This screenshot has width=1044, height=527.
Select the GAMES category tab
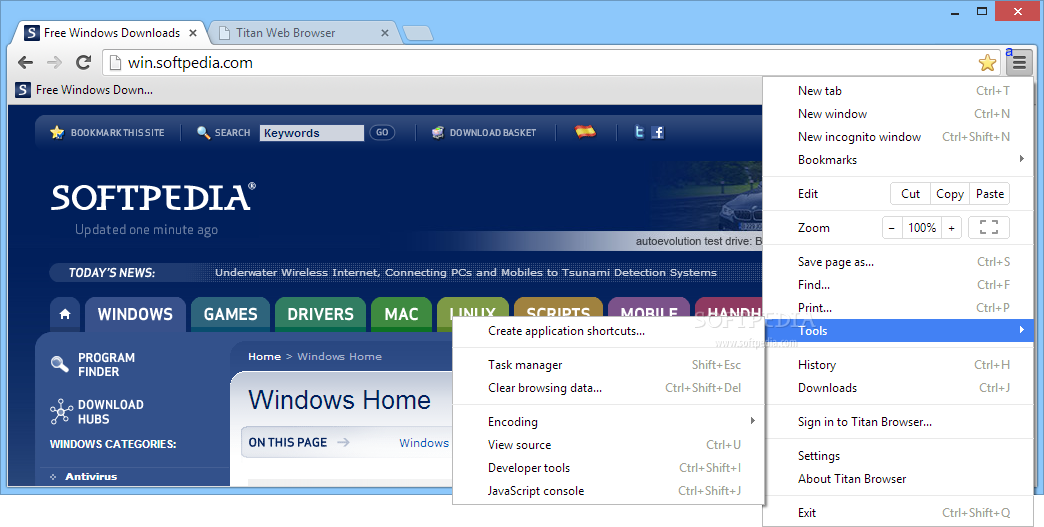[x=230, y=314]
